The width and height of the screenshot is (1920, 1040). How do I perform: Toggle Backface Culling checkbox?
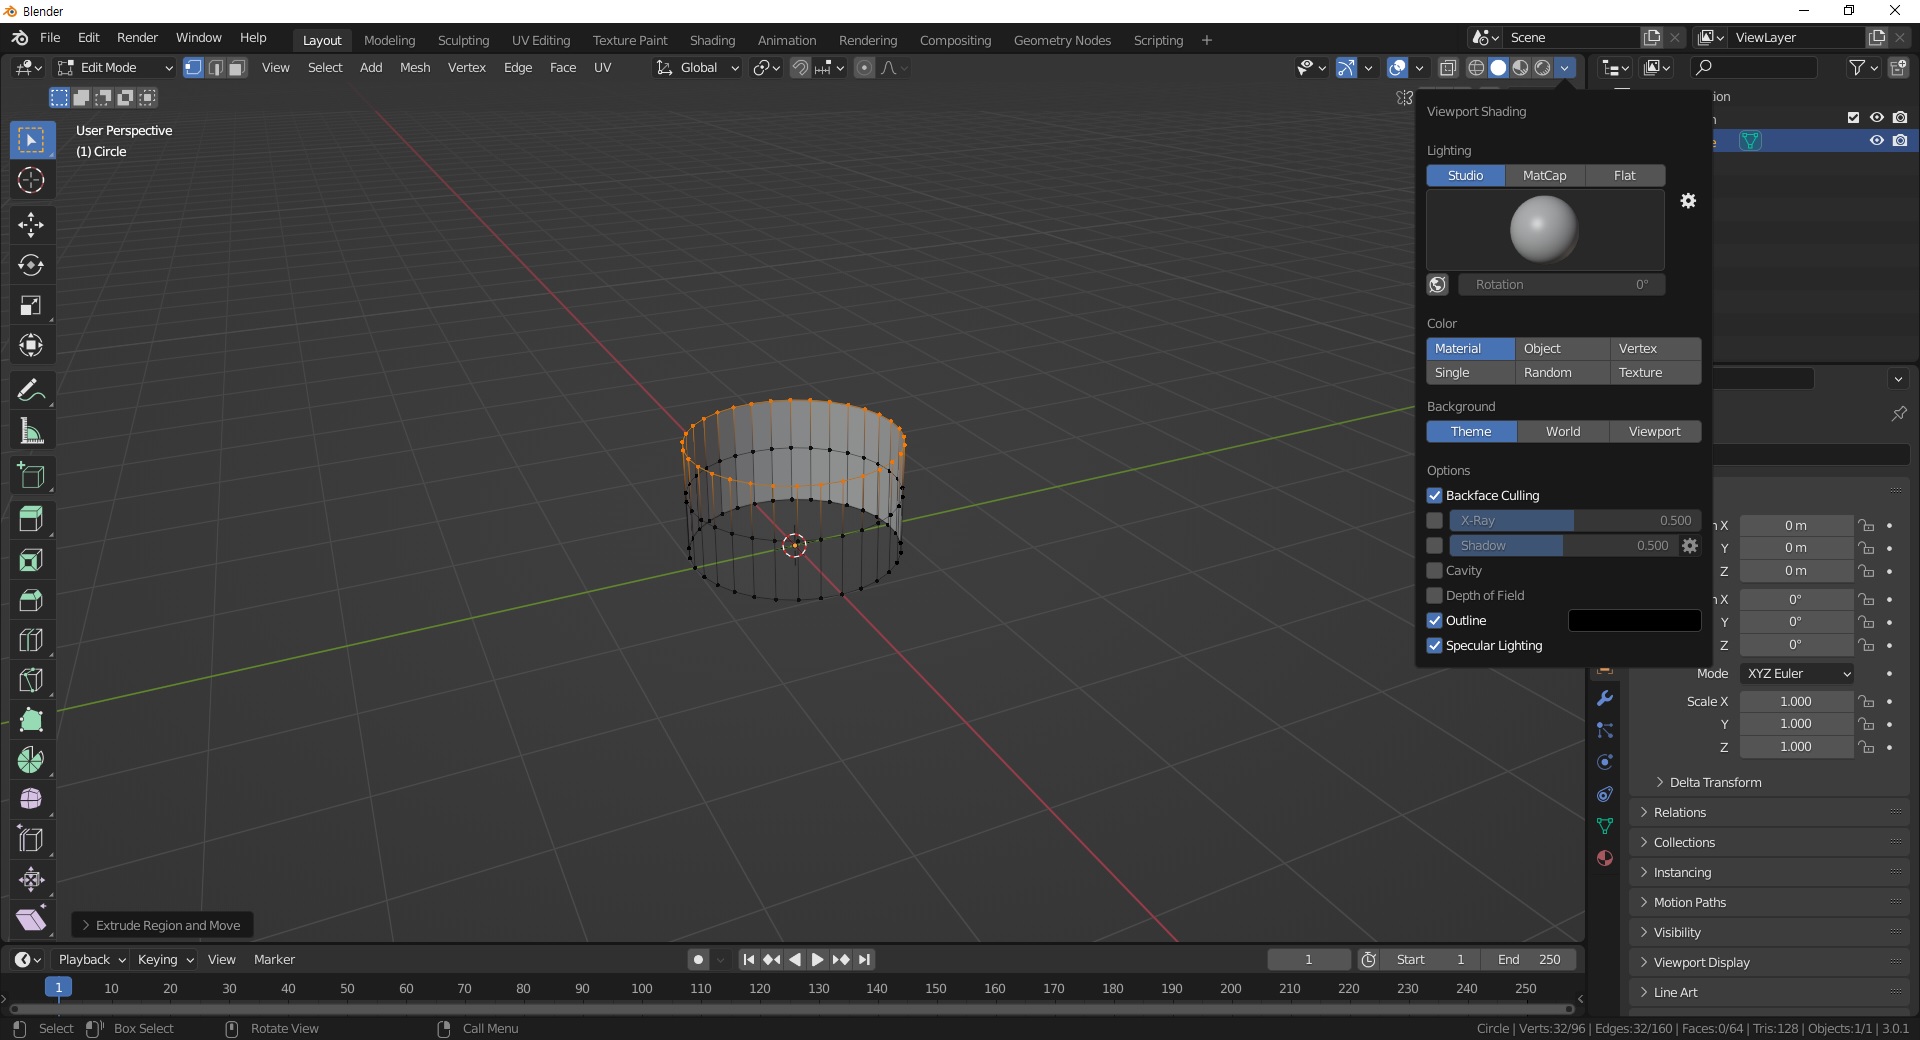1435,496
